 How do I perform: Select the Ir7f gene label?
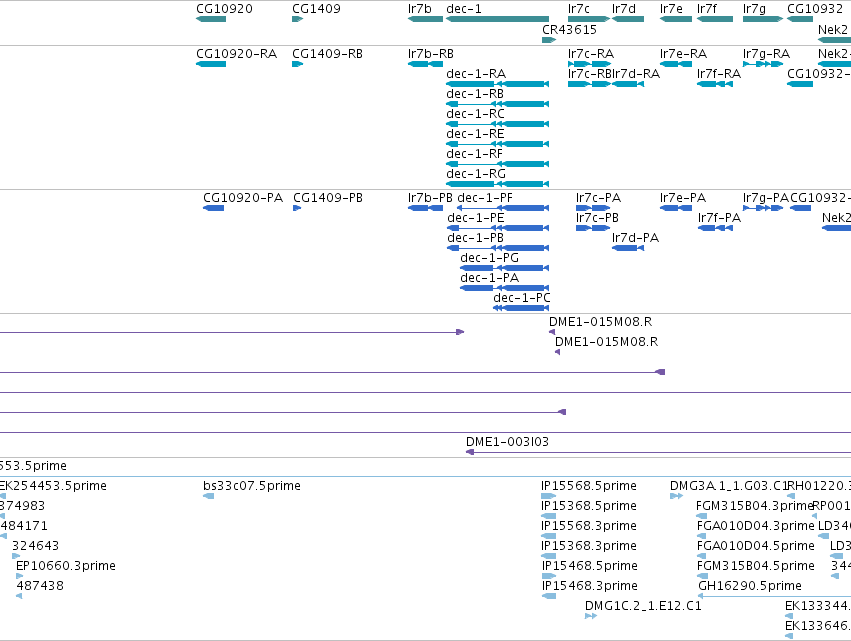[707, 9]
